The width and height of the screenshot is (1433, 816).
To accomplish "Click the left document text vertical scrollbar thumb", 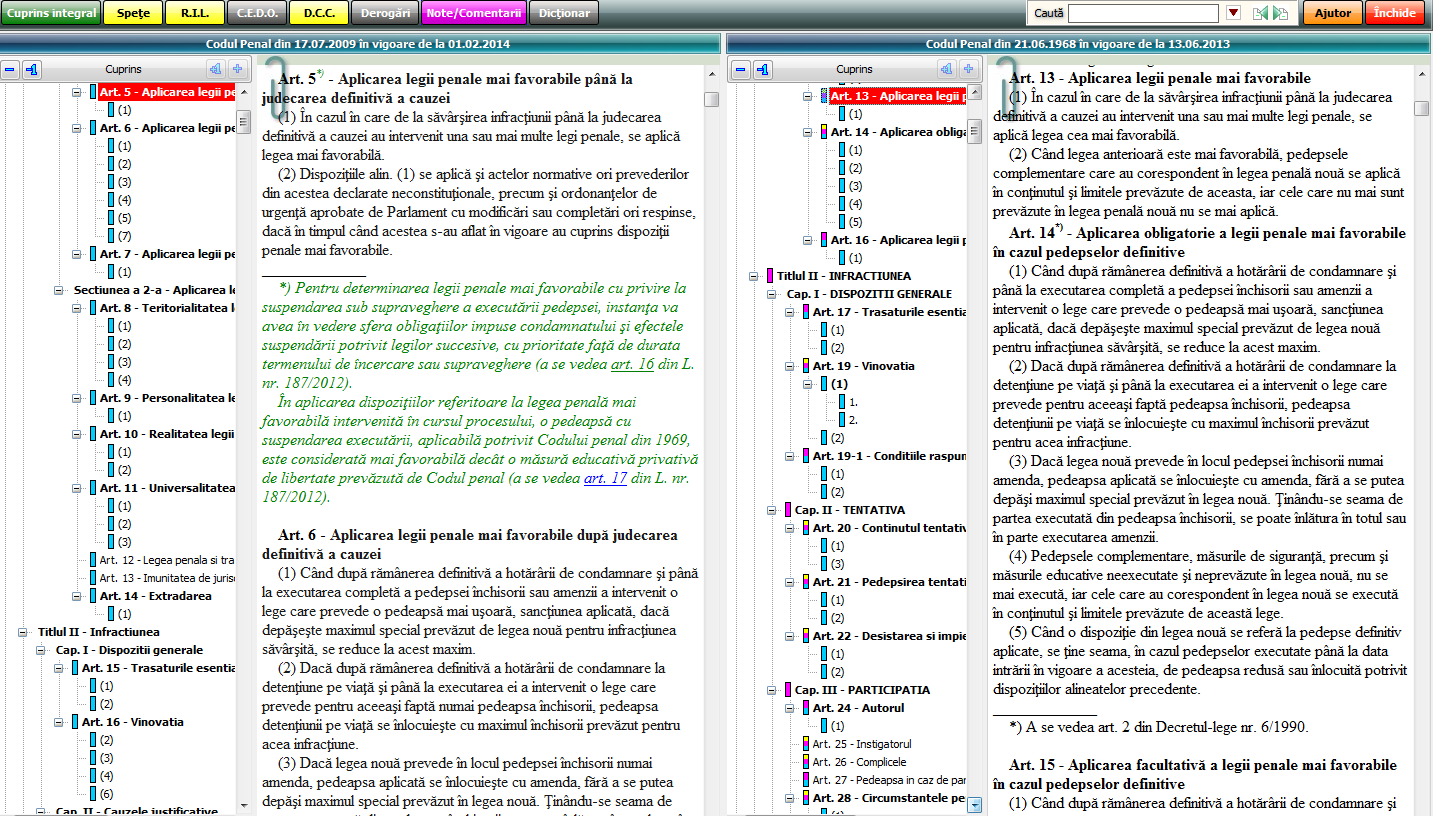I will (x=711, y=99).
